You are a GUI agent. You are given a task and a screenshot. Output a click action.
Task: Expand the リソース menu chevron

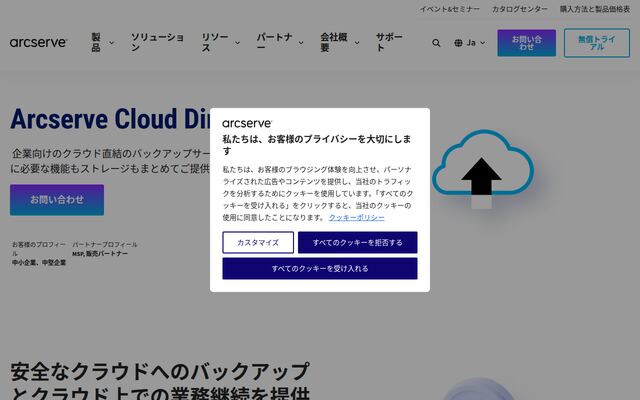237,42
